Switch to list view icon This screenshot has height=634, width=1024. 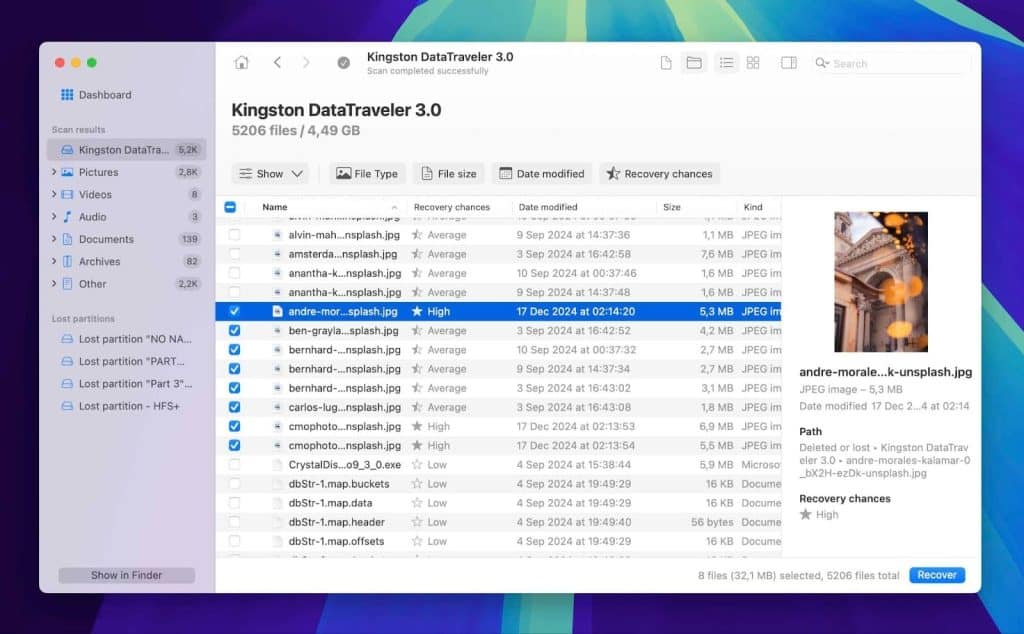click(x=726, y=63)
